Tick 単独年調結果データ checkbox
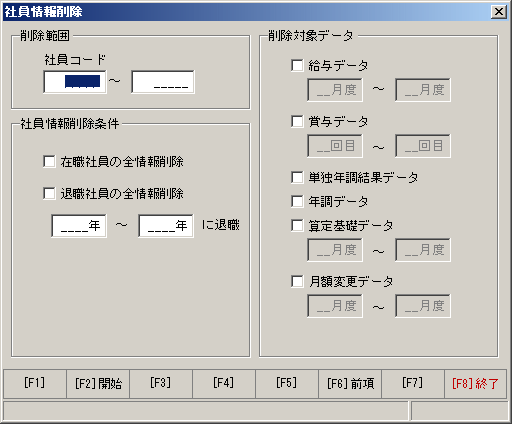Viewport: 512px width, 424px height. pyautogui.click(x=297, y=177)
